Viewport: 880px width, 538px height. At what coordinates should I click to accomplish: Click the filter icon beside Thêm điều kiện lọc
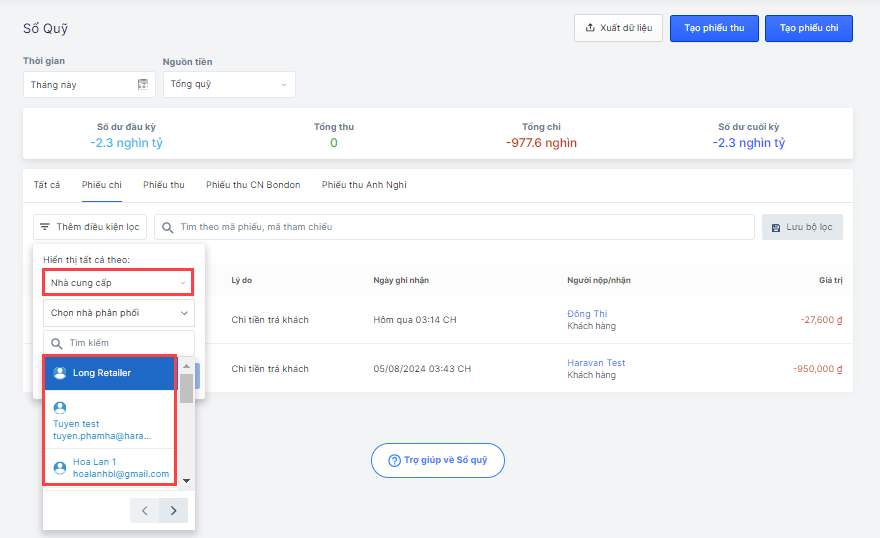pyautogui.click(x=45, y=228)
